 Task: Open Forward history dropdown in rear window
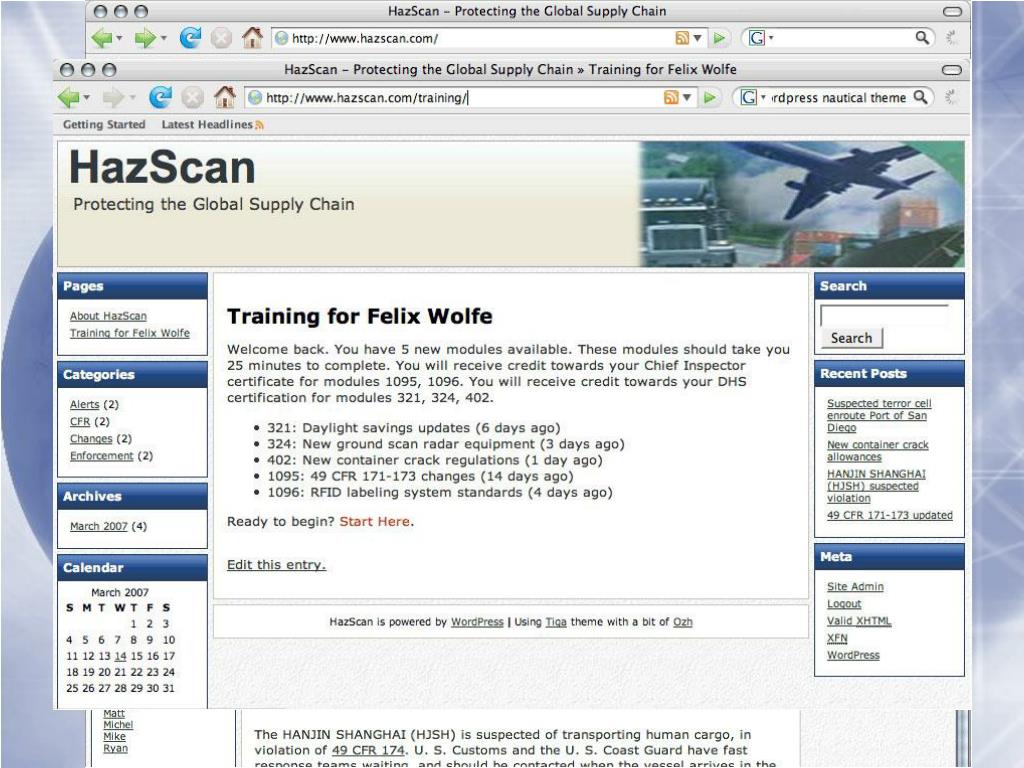pos(163,39)
